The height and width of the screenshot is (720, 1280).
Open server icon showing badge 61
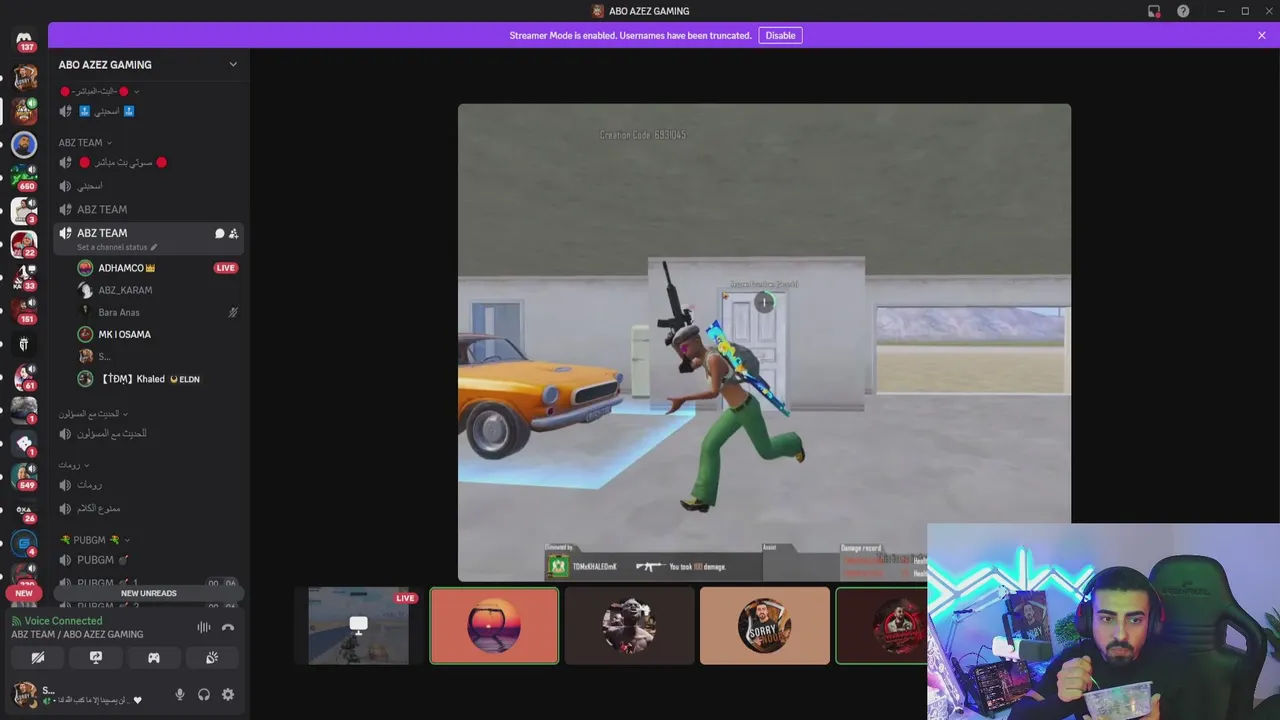tap(24, 377)
